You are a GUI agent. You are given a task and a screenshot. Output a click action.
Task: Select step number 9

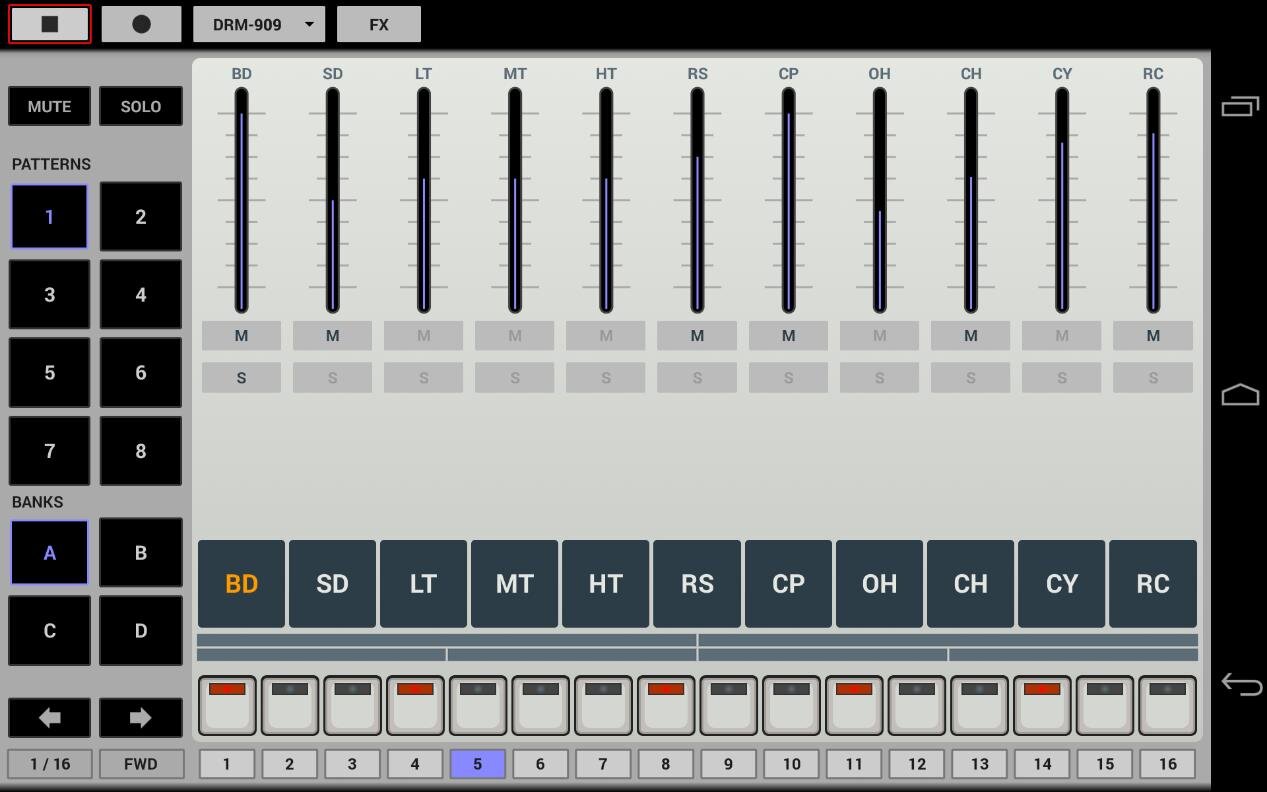pyautogui.click(x=728, y=764)
